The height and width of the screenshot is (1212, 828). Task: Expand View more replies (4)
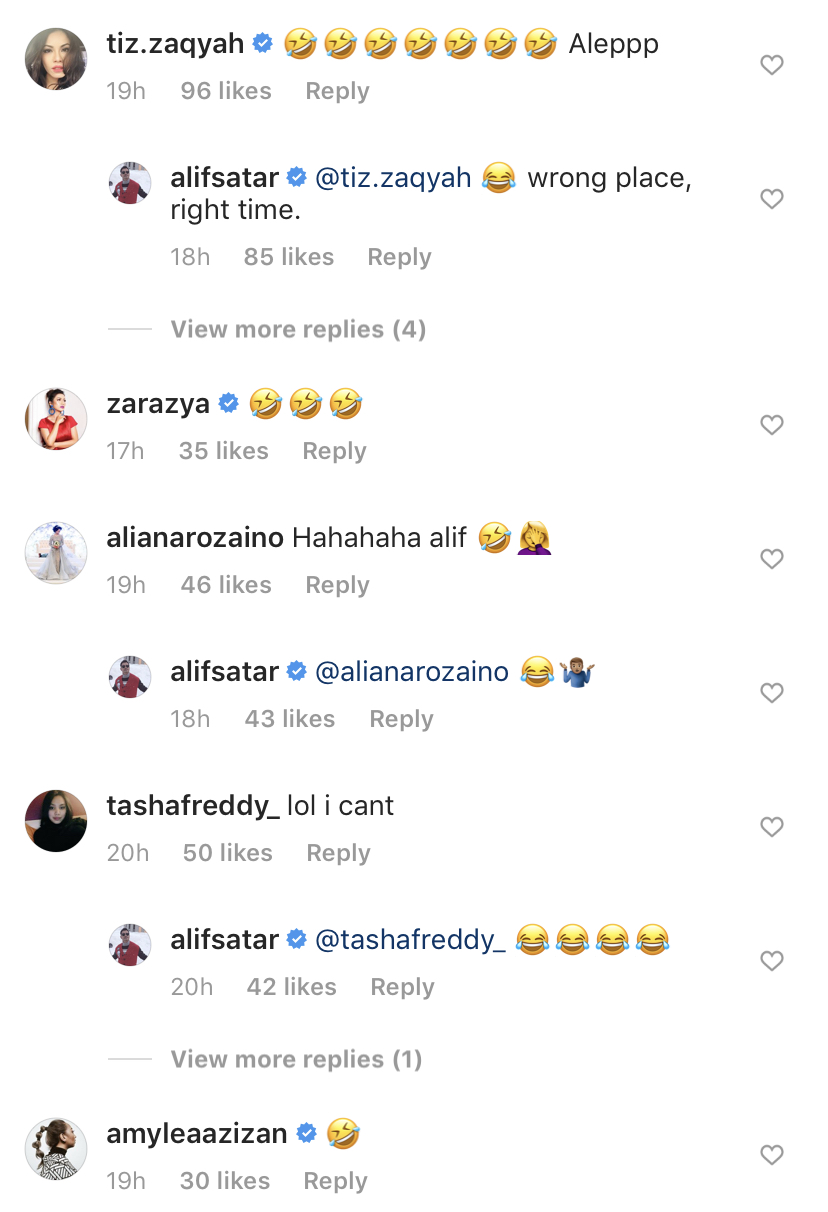coord(298,330)
